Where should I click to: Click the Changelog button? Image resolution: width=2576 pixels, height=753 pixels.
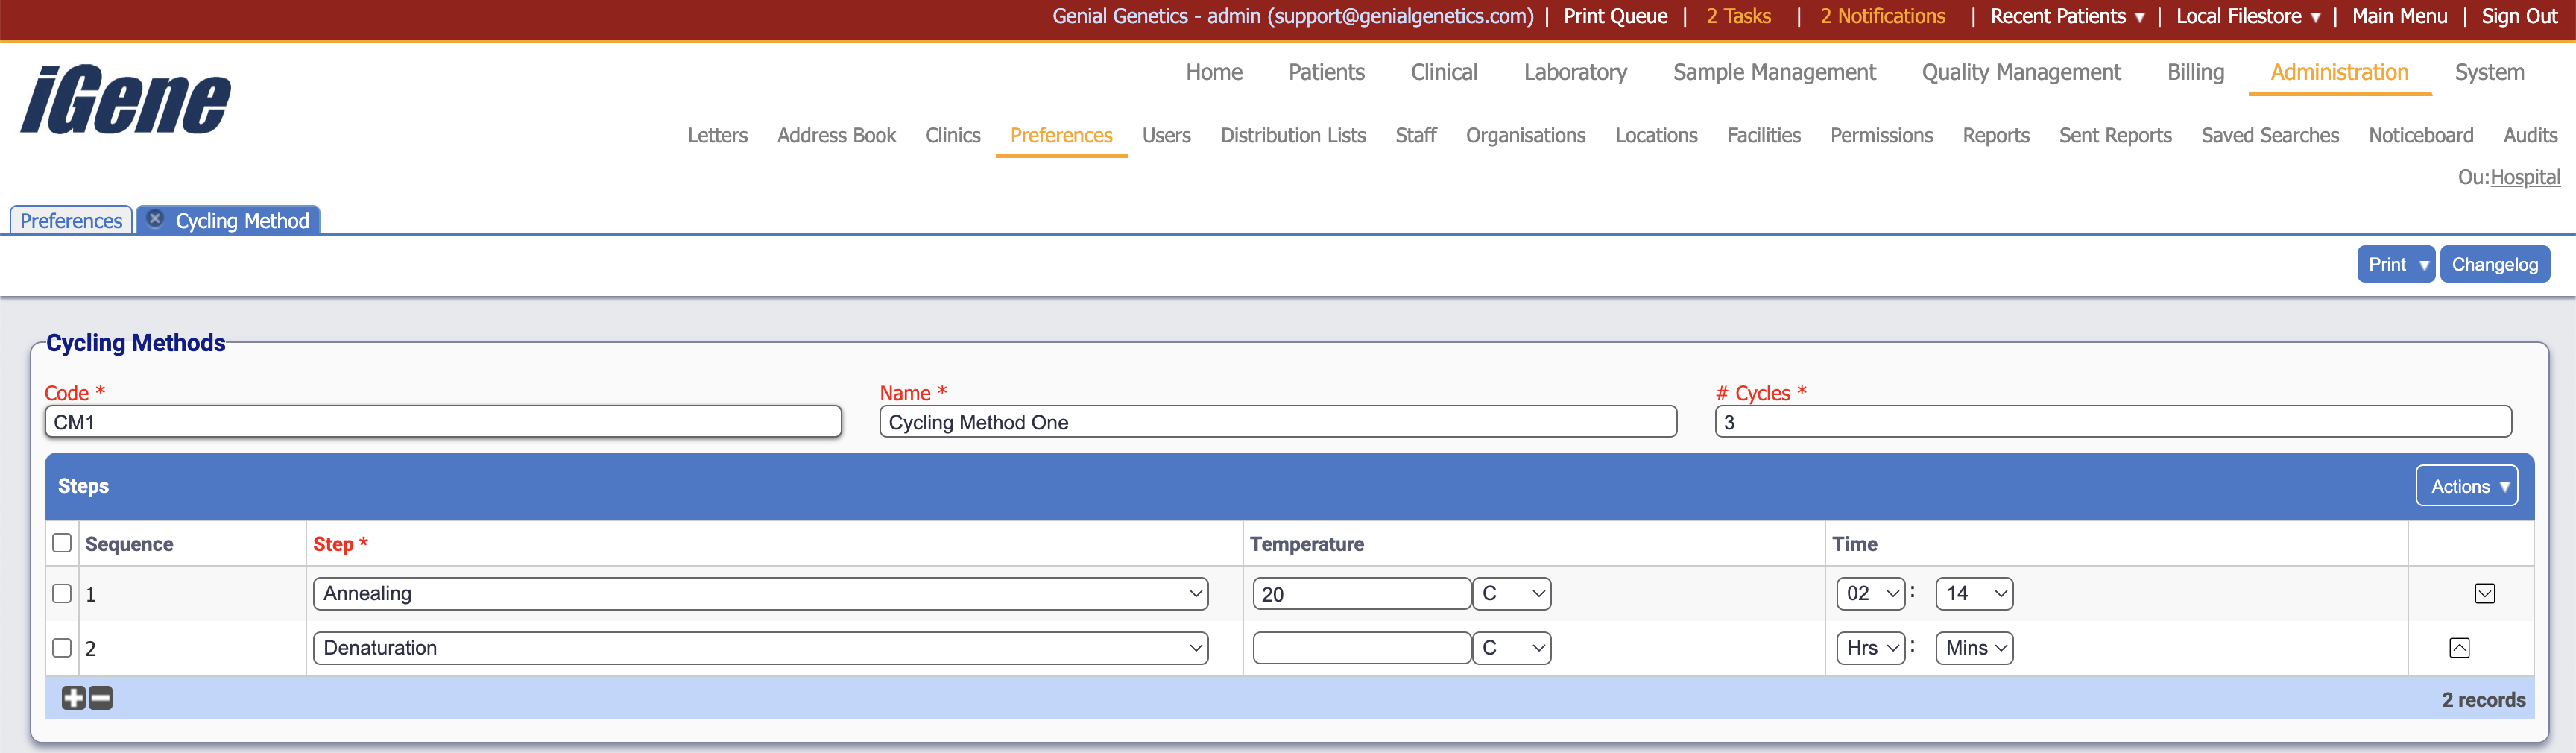2494,264
